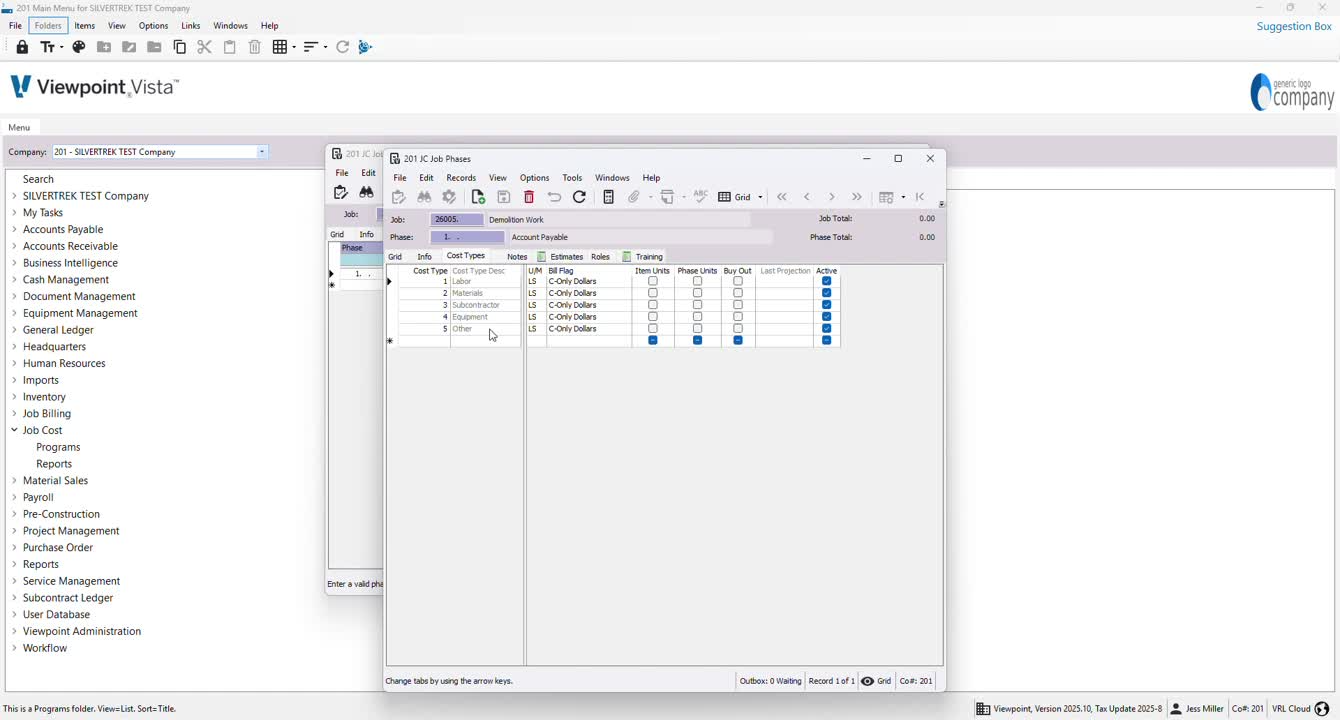Click the spell check ABC icon
The image size is (1340, 720).
(701, 197)
